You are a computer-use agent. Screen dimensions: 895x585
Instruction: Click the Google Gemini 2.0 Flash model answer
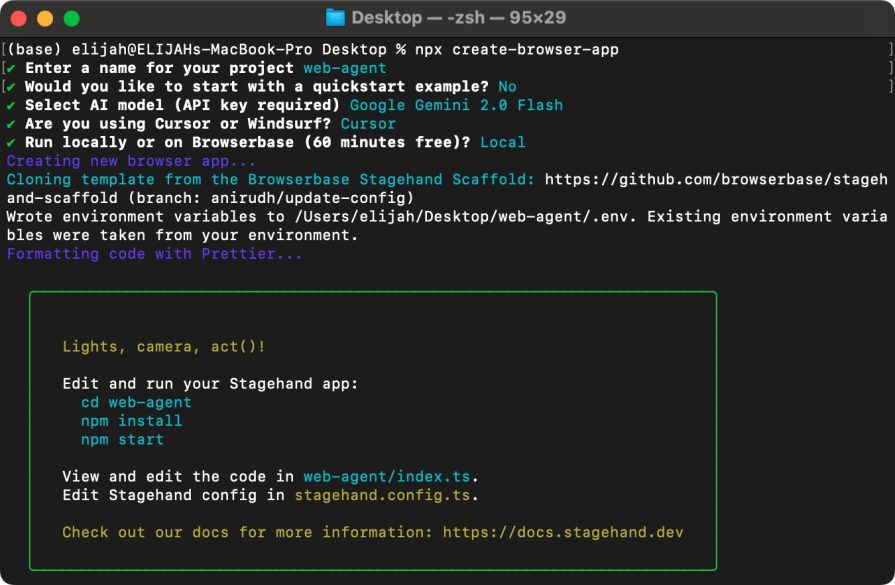[459, 105]
